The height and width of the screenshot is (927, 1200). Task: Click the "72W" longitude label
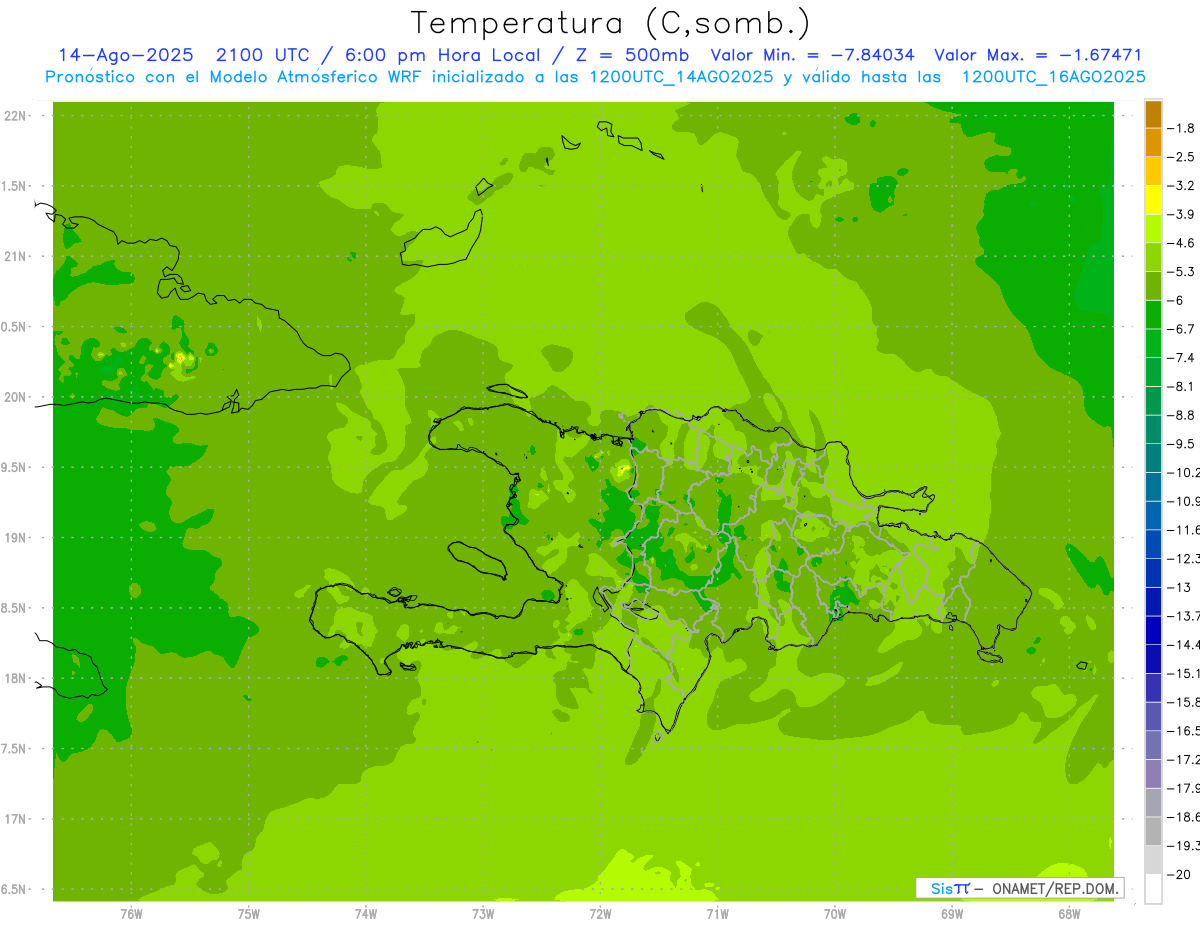pyautogui.click(x=600, y=912)
